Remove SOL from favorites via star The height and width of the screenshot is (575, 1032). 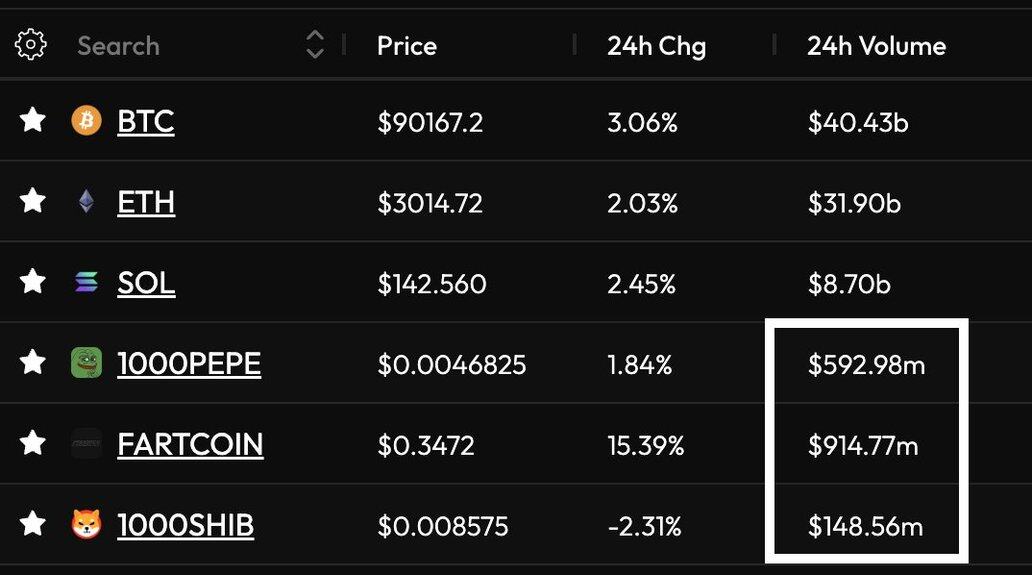click(33, 283)
